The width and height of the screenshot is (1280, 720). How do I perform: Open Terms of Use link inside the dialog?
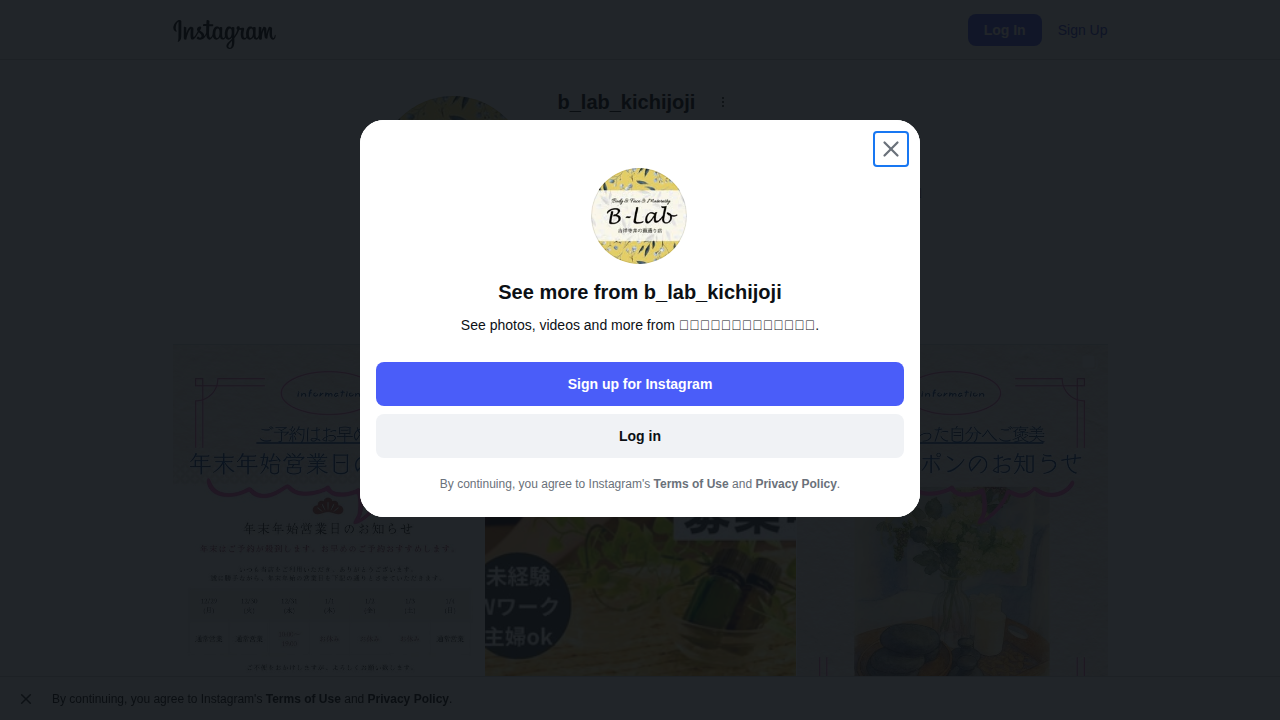691,484
